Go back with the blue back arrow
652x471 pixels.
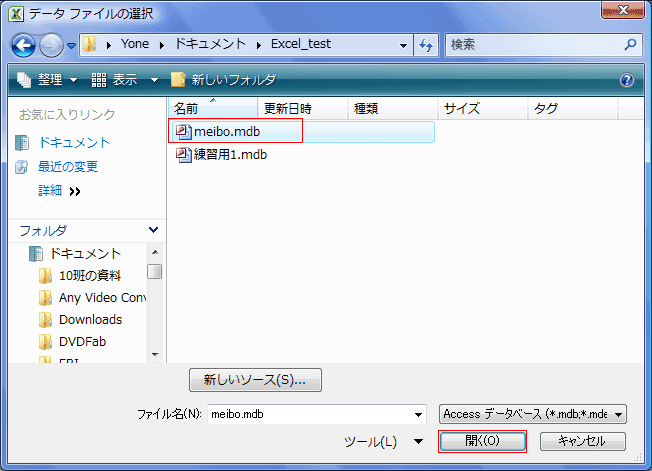[23, 45]
